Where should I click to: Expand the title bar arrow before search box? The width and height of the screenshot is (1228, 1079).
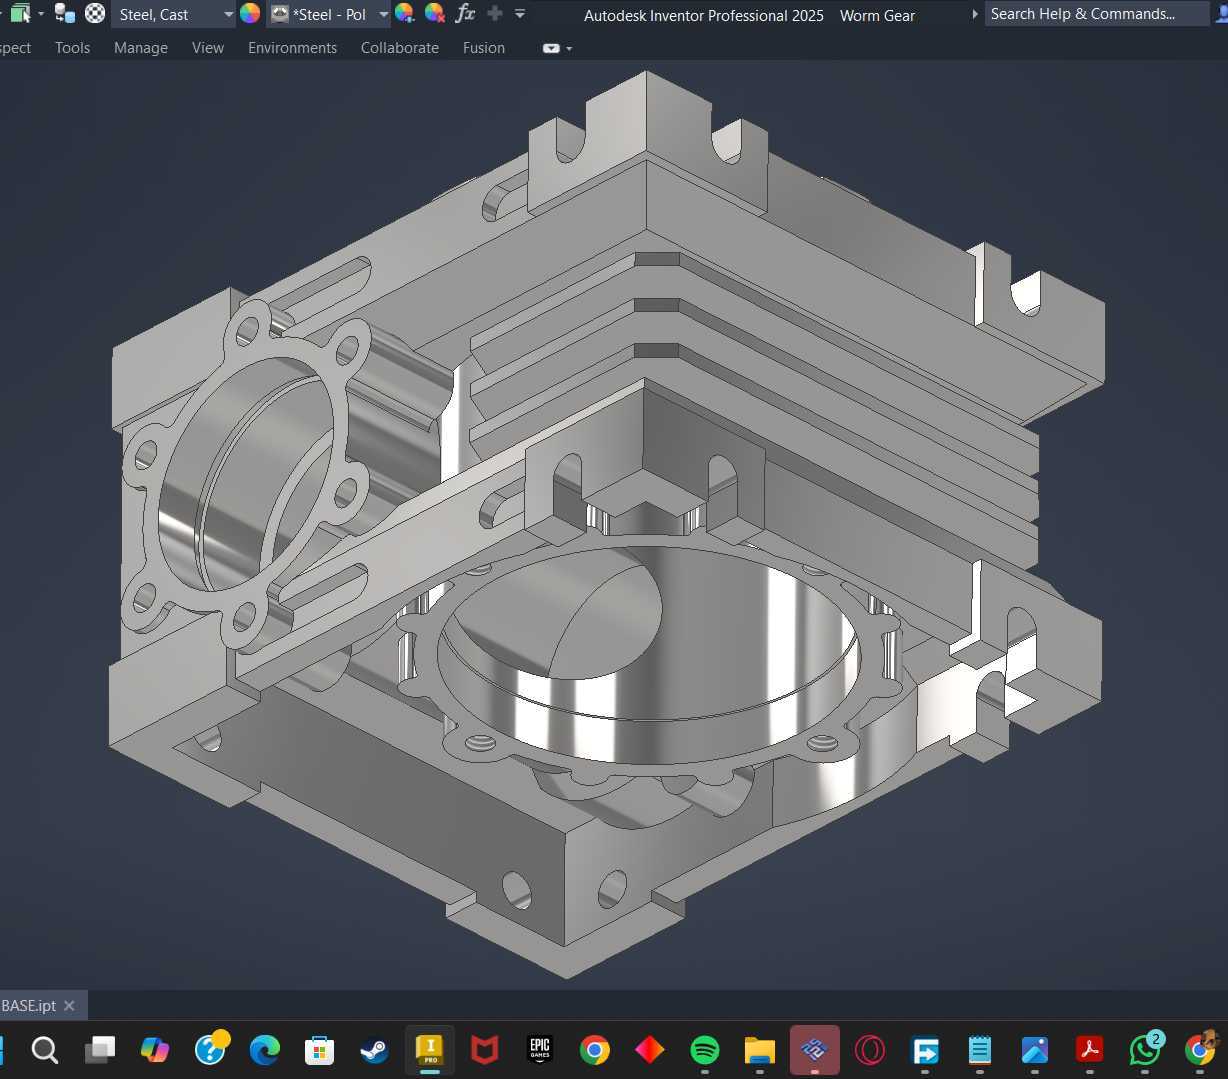(975, 14)
